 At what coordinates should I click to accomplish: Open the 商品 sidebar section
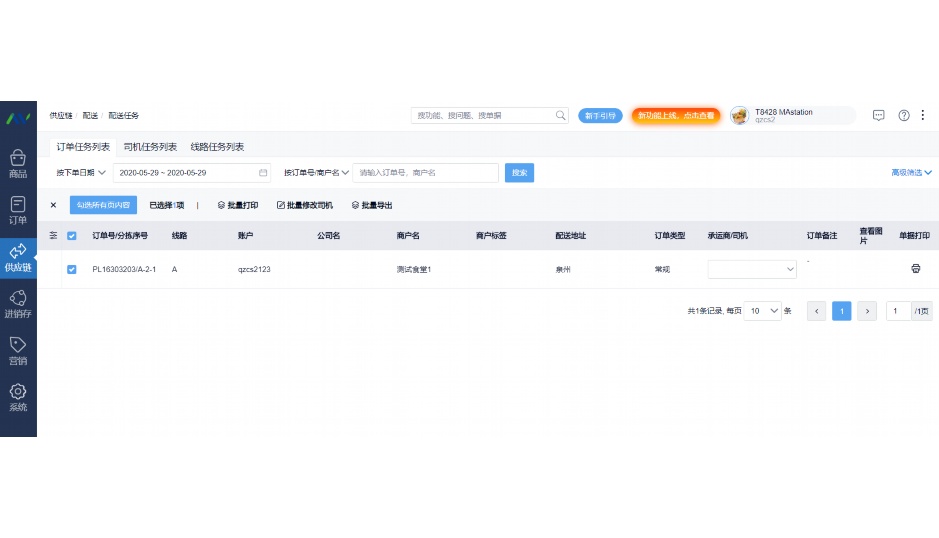click(x=18, y=164)
